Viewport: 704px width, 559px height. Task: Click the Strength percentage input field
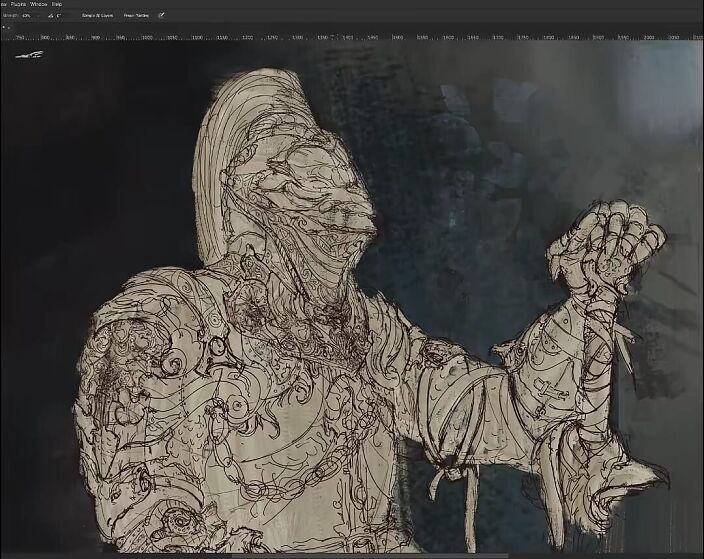(24, 16)
